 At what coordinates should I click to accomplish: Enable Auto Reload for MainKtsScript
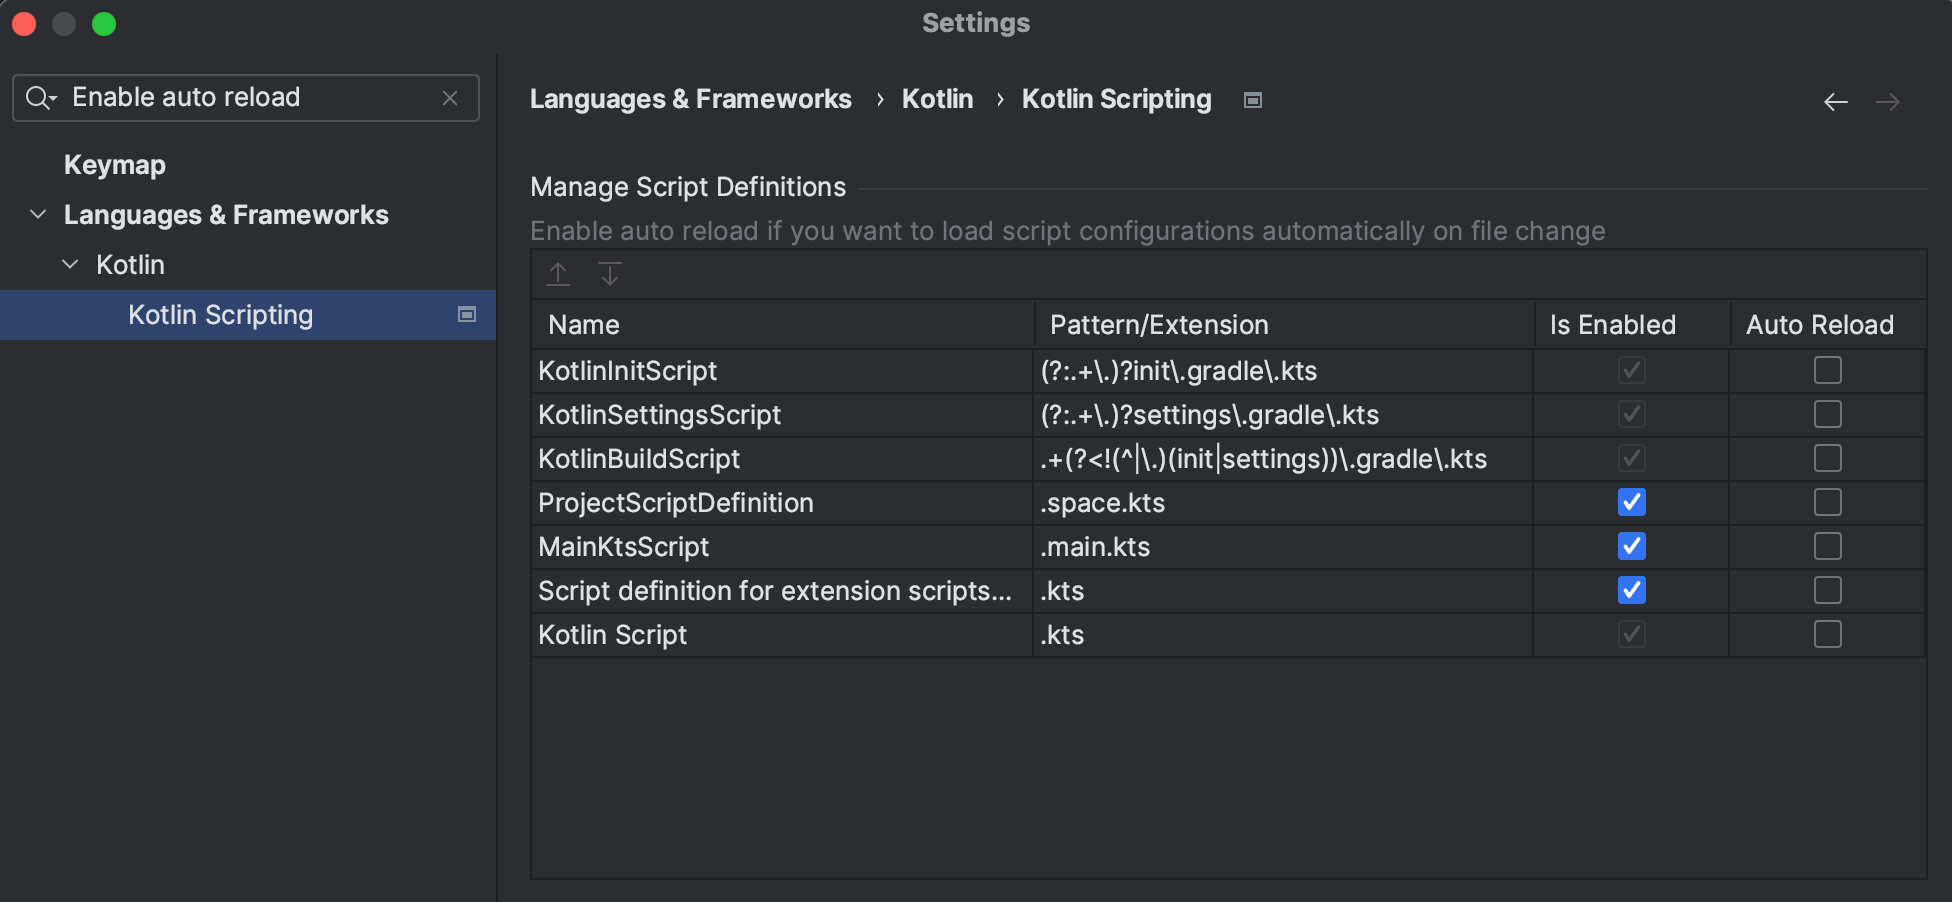[x=1828, y=546]
